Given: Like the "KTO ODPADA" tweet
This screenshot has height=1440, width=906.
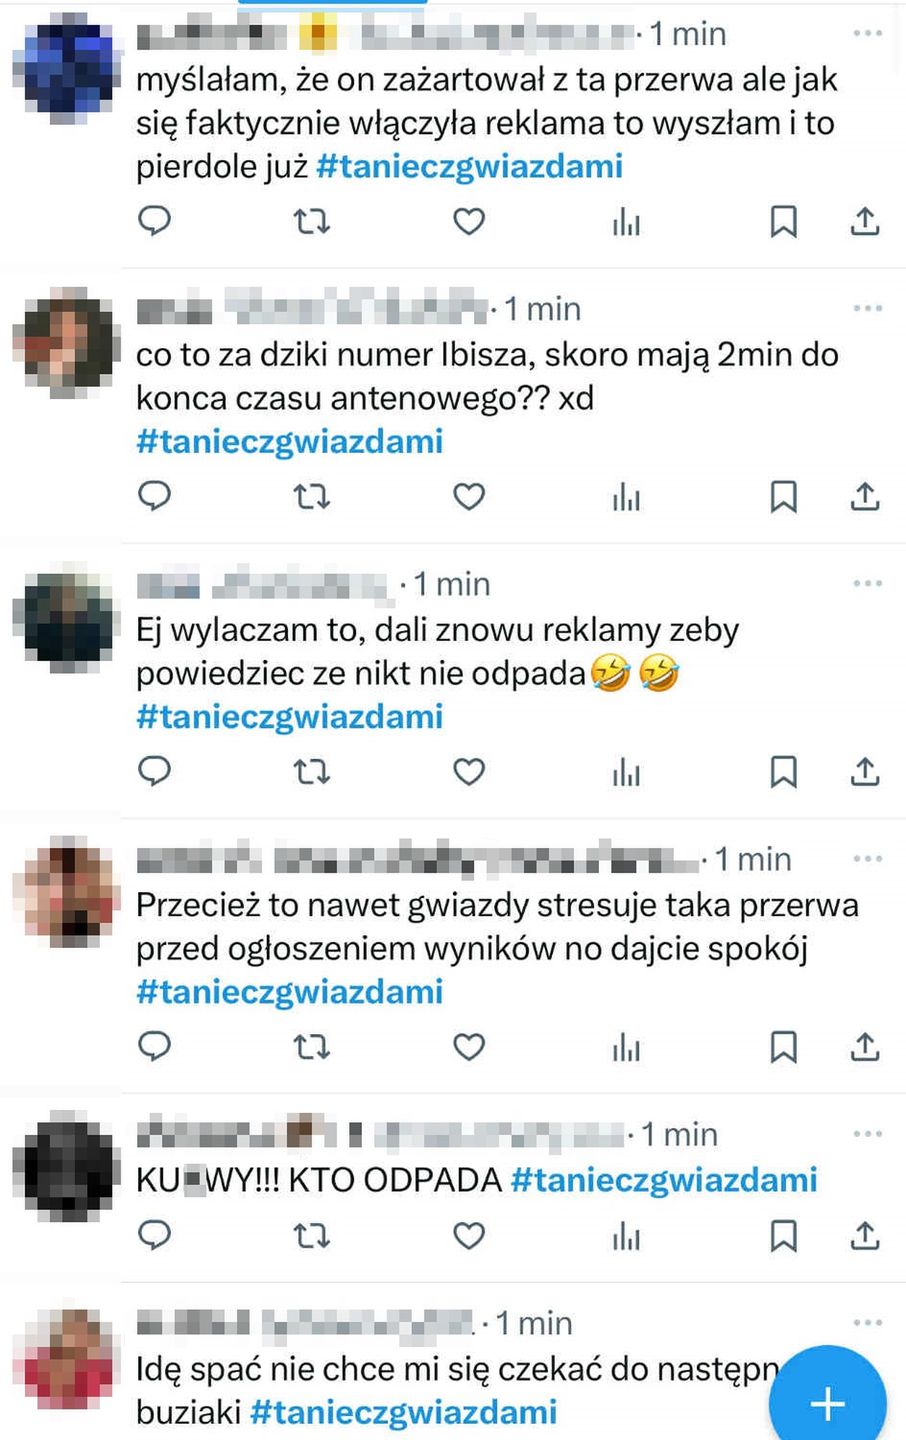Looking at the screenshot, I should (469, 1236).
